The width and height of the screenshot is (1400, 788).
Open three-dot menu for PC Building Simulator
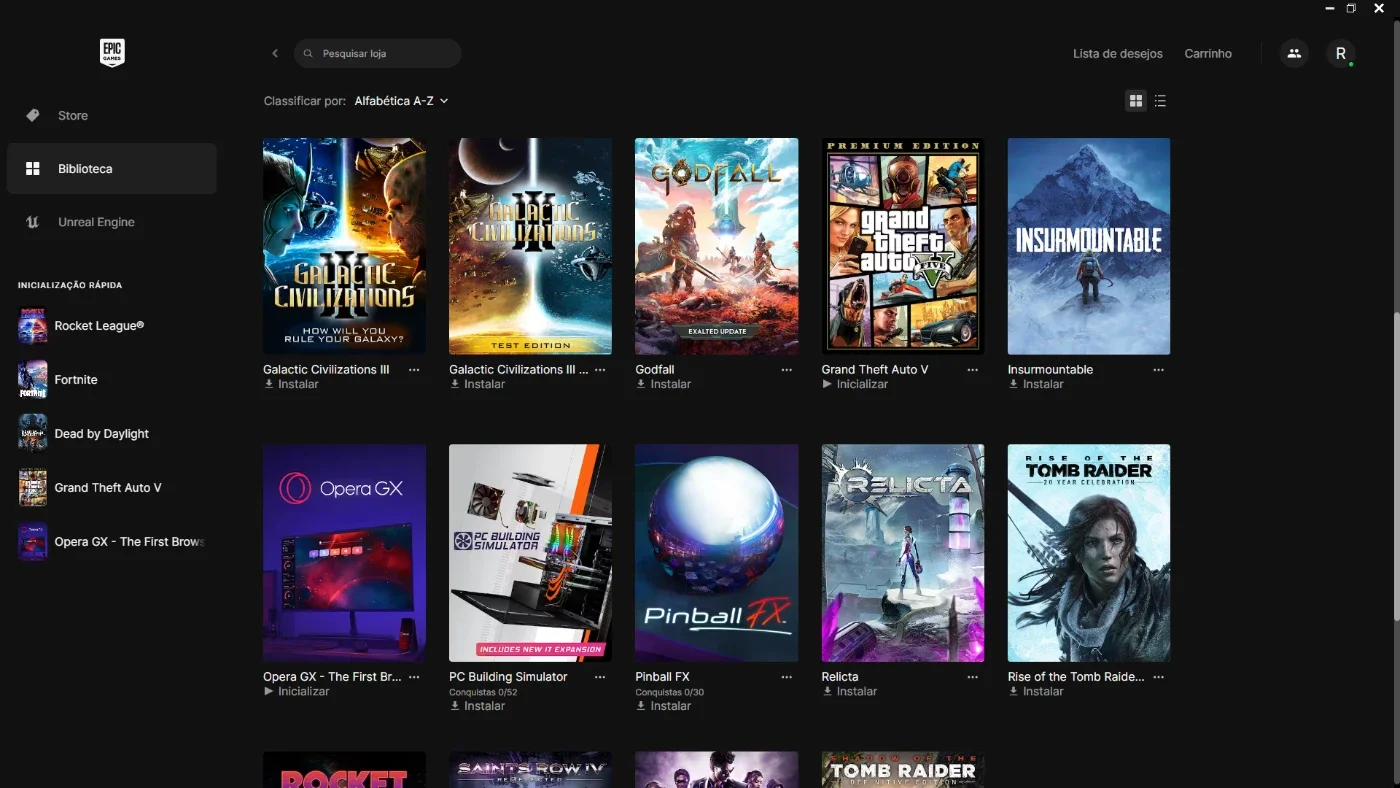600,677
